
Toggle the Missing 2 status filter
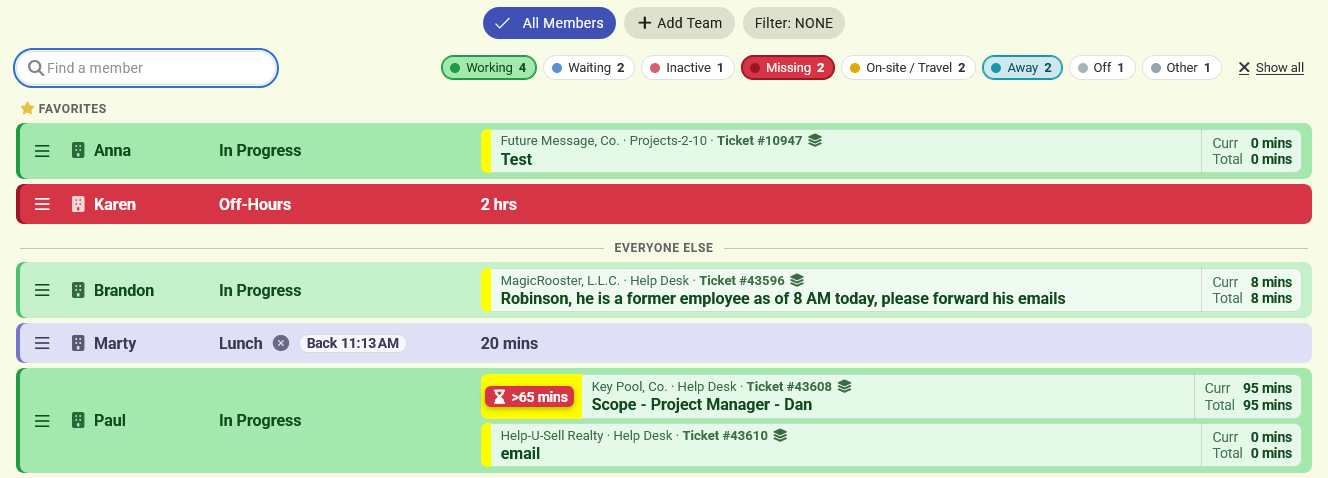pyautogui.click(x=787, y=68)
